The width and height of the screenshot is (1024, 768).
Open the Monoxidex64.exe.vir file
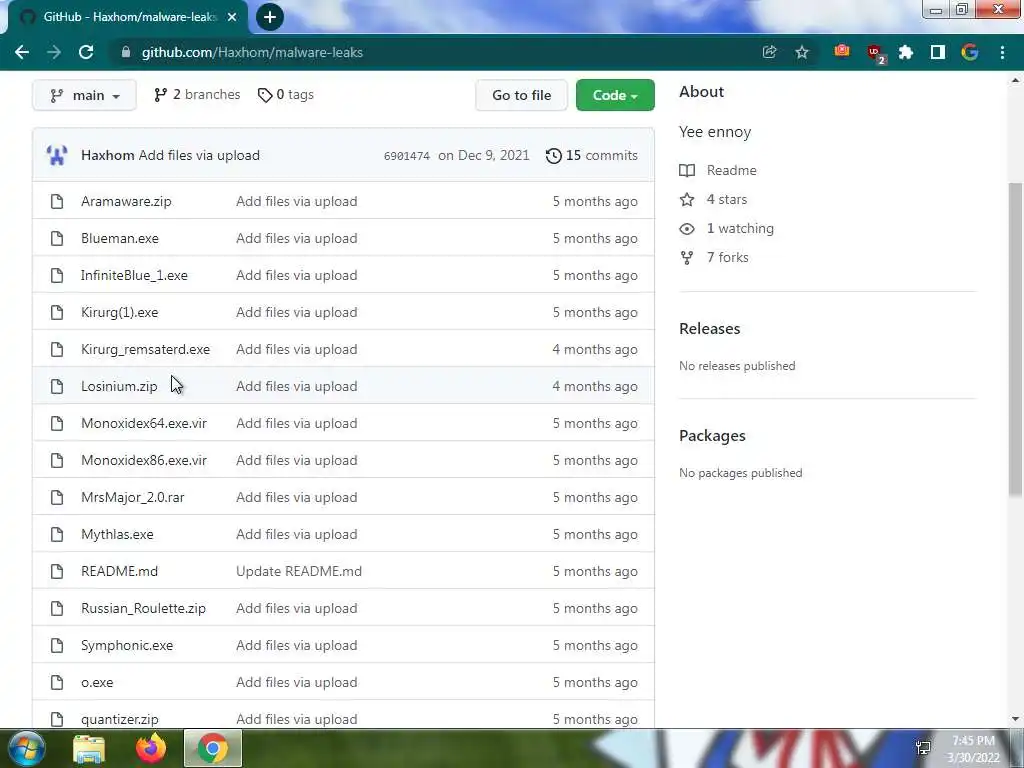coord(144,423)
